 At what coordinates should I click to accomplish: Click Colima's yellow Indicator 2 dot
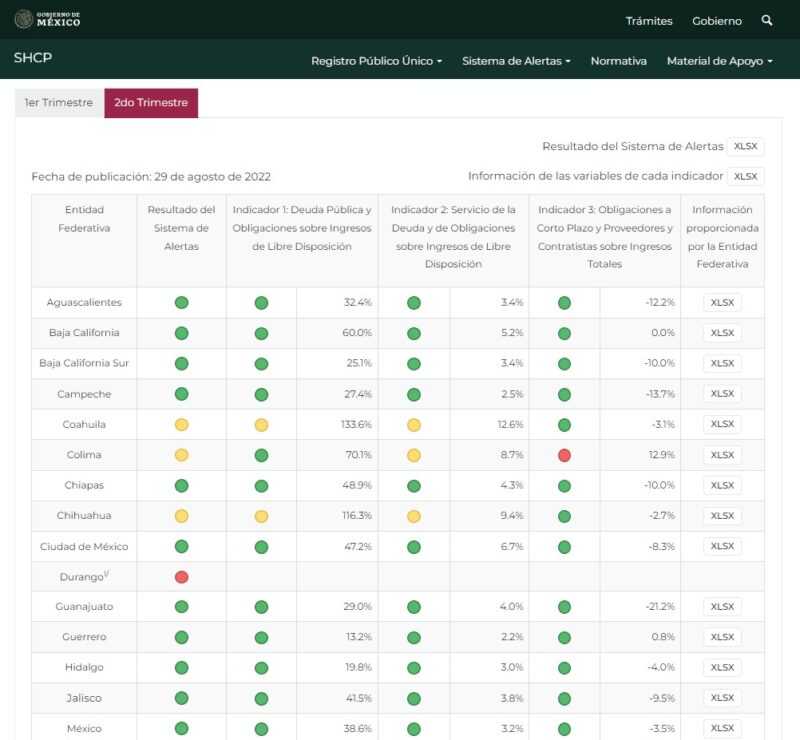click(x=413, y=455)
